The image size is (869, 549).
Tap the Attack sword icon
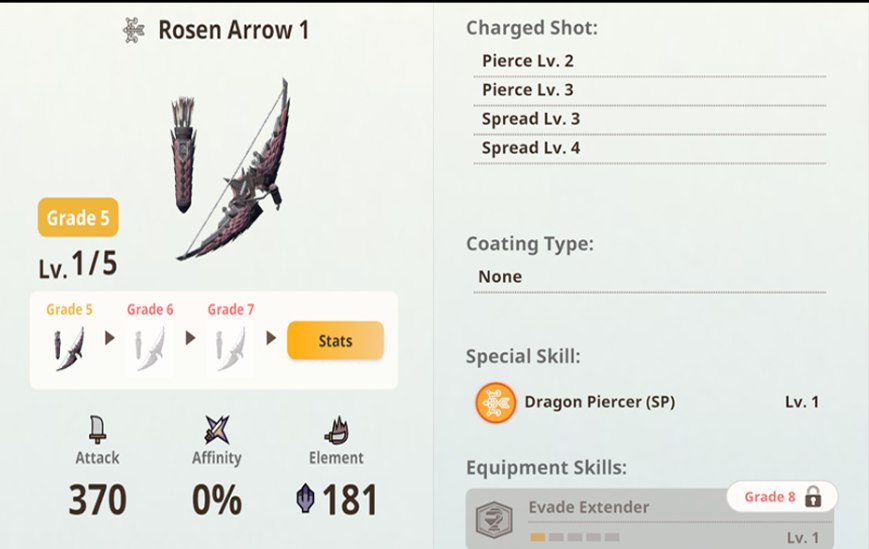pos(97,430)
